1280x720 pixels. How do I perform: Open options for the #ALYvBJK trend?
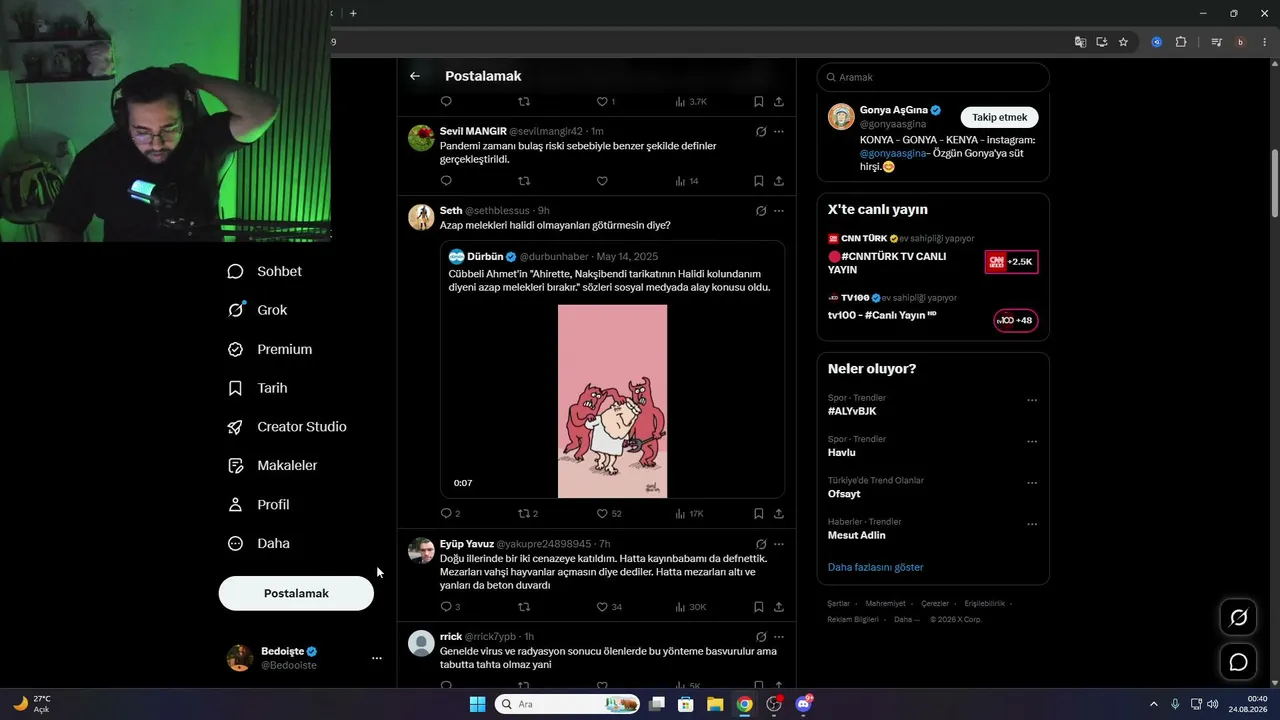pos(1032,401)
